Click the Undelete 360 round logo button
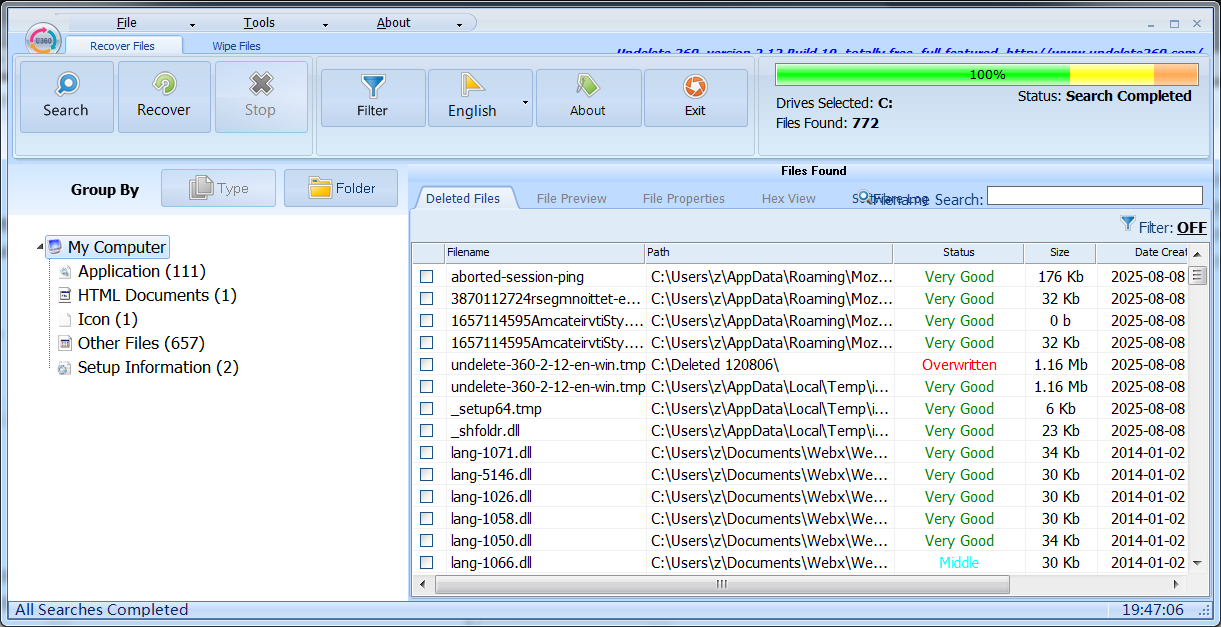Screen dimensions: 1221x627 (x=43, y=39)
